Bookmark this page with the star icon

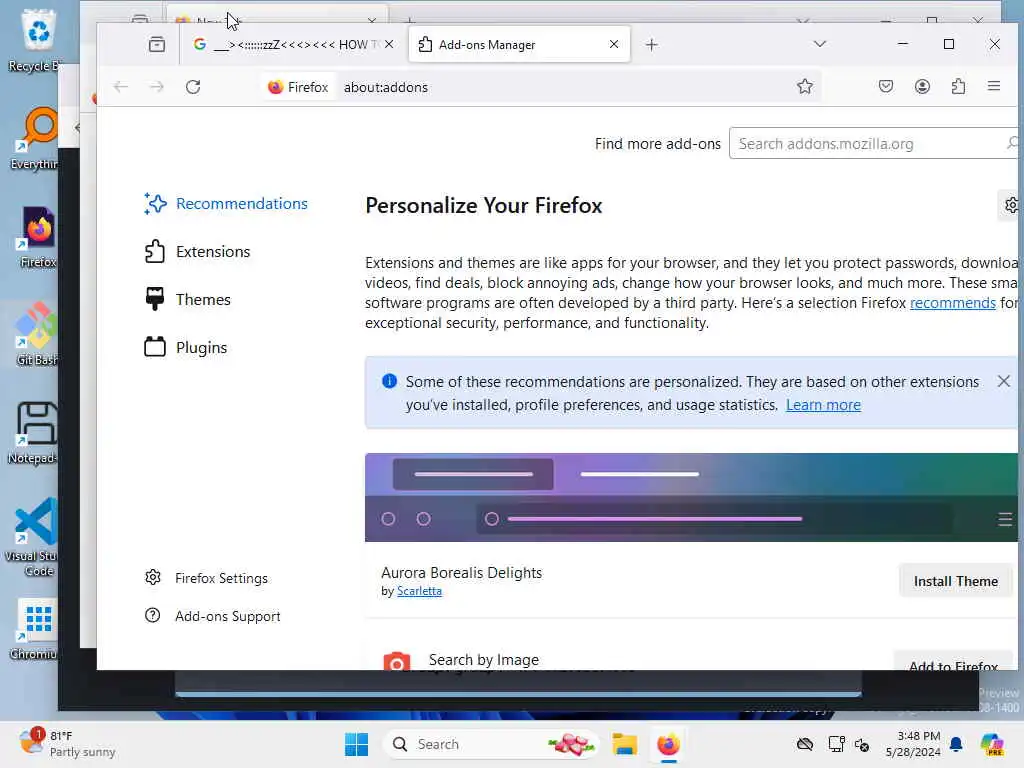coord(805,86)
